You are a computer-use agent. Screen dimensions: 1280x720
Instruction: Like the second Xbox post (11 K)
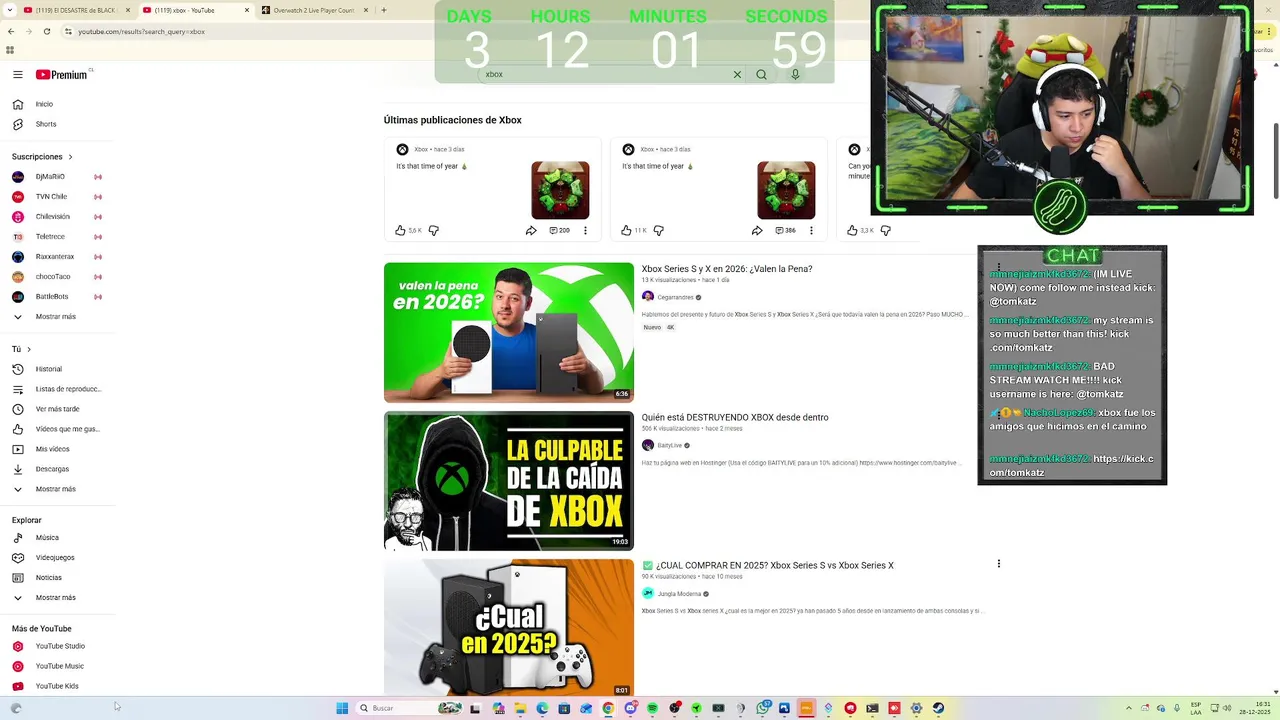pos(627,230)
